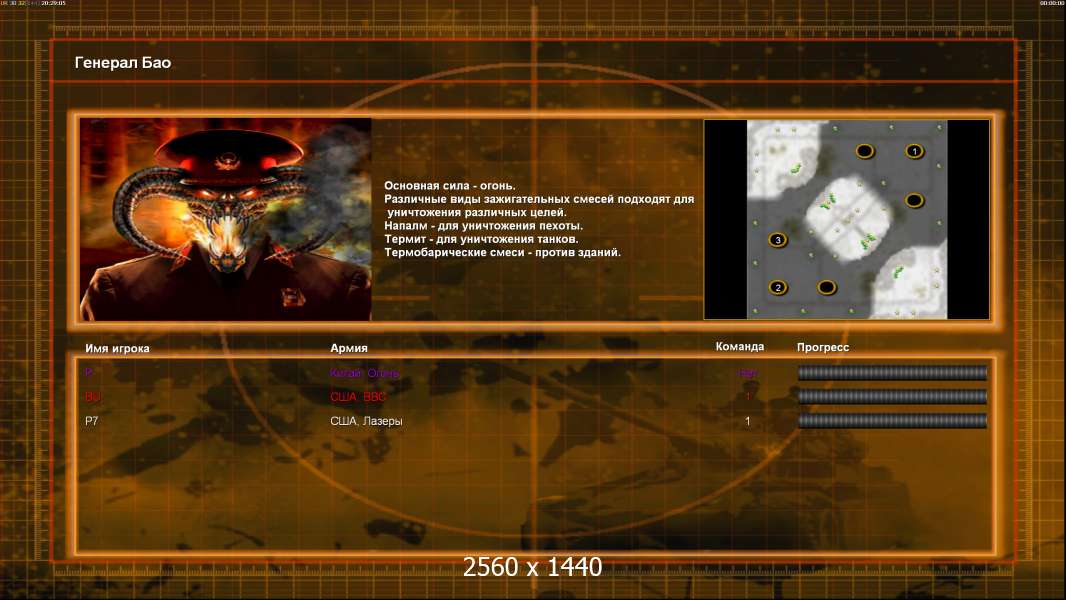This screenshot has width=1066, height=600.
Task: Click the loading progress bar for player P7
Action: (892, 421)
